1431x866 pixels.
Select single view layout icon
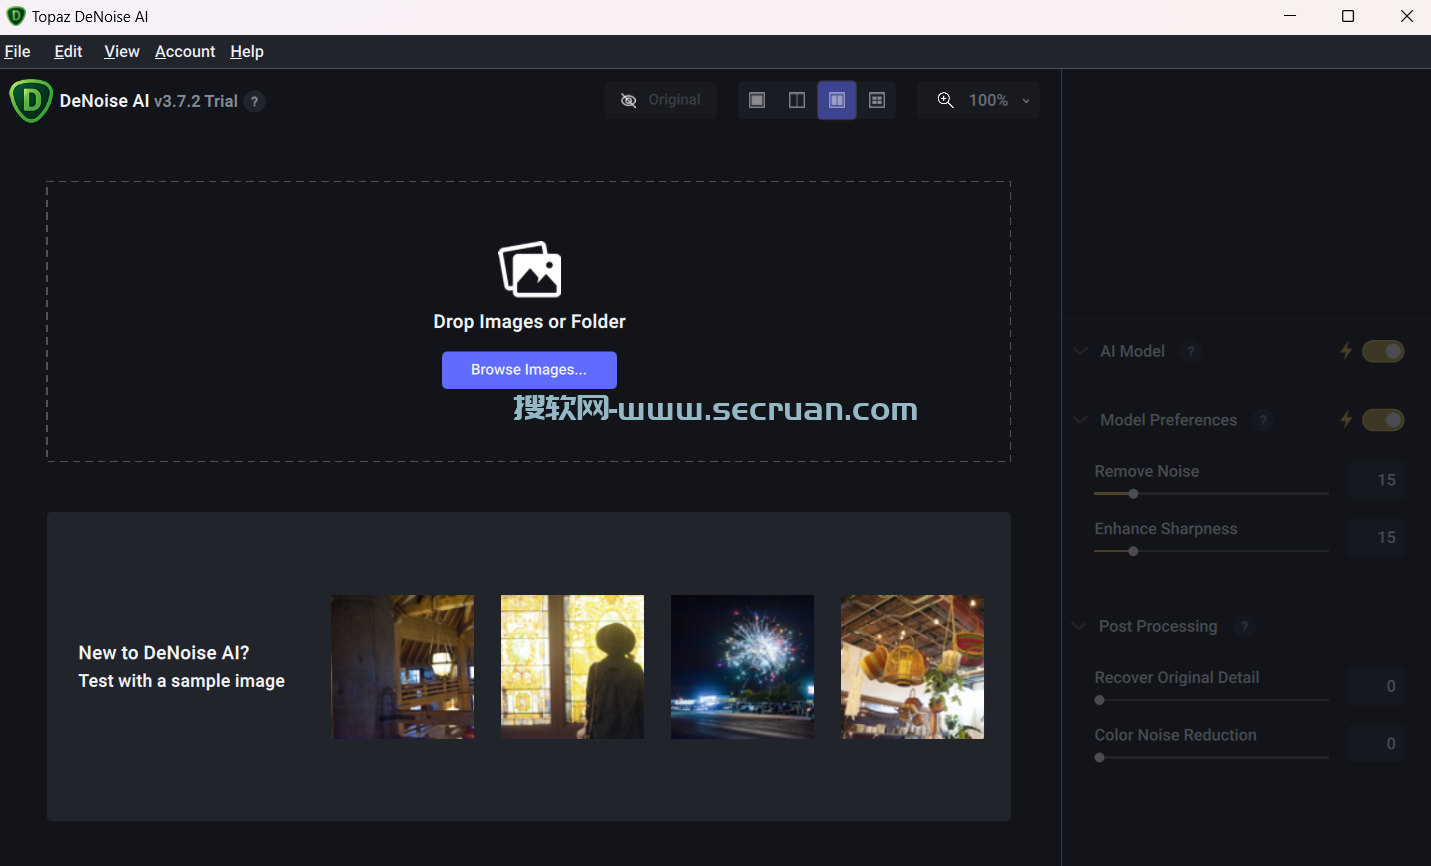[757, 100]
